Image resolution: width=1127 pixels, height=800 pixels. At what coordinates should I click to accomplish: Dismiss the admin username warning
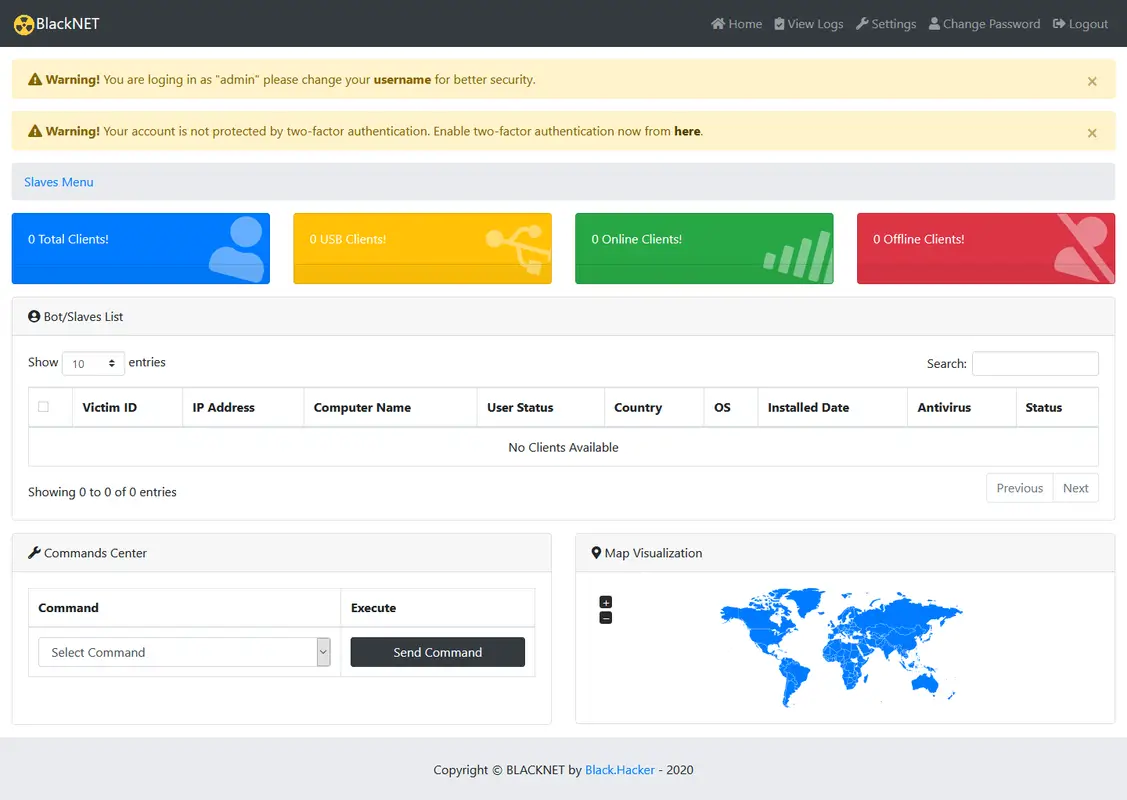(1091, 81)
